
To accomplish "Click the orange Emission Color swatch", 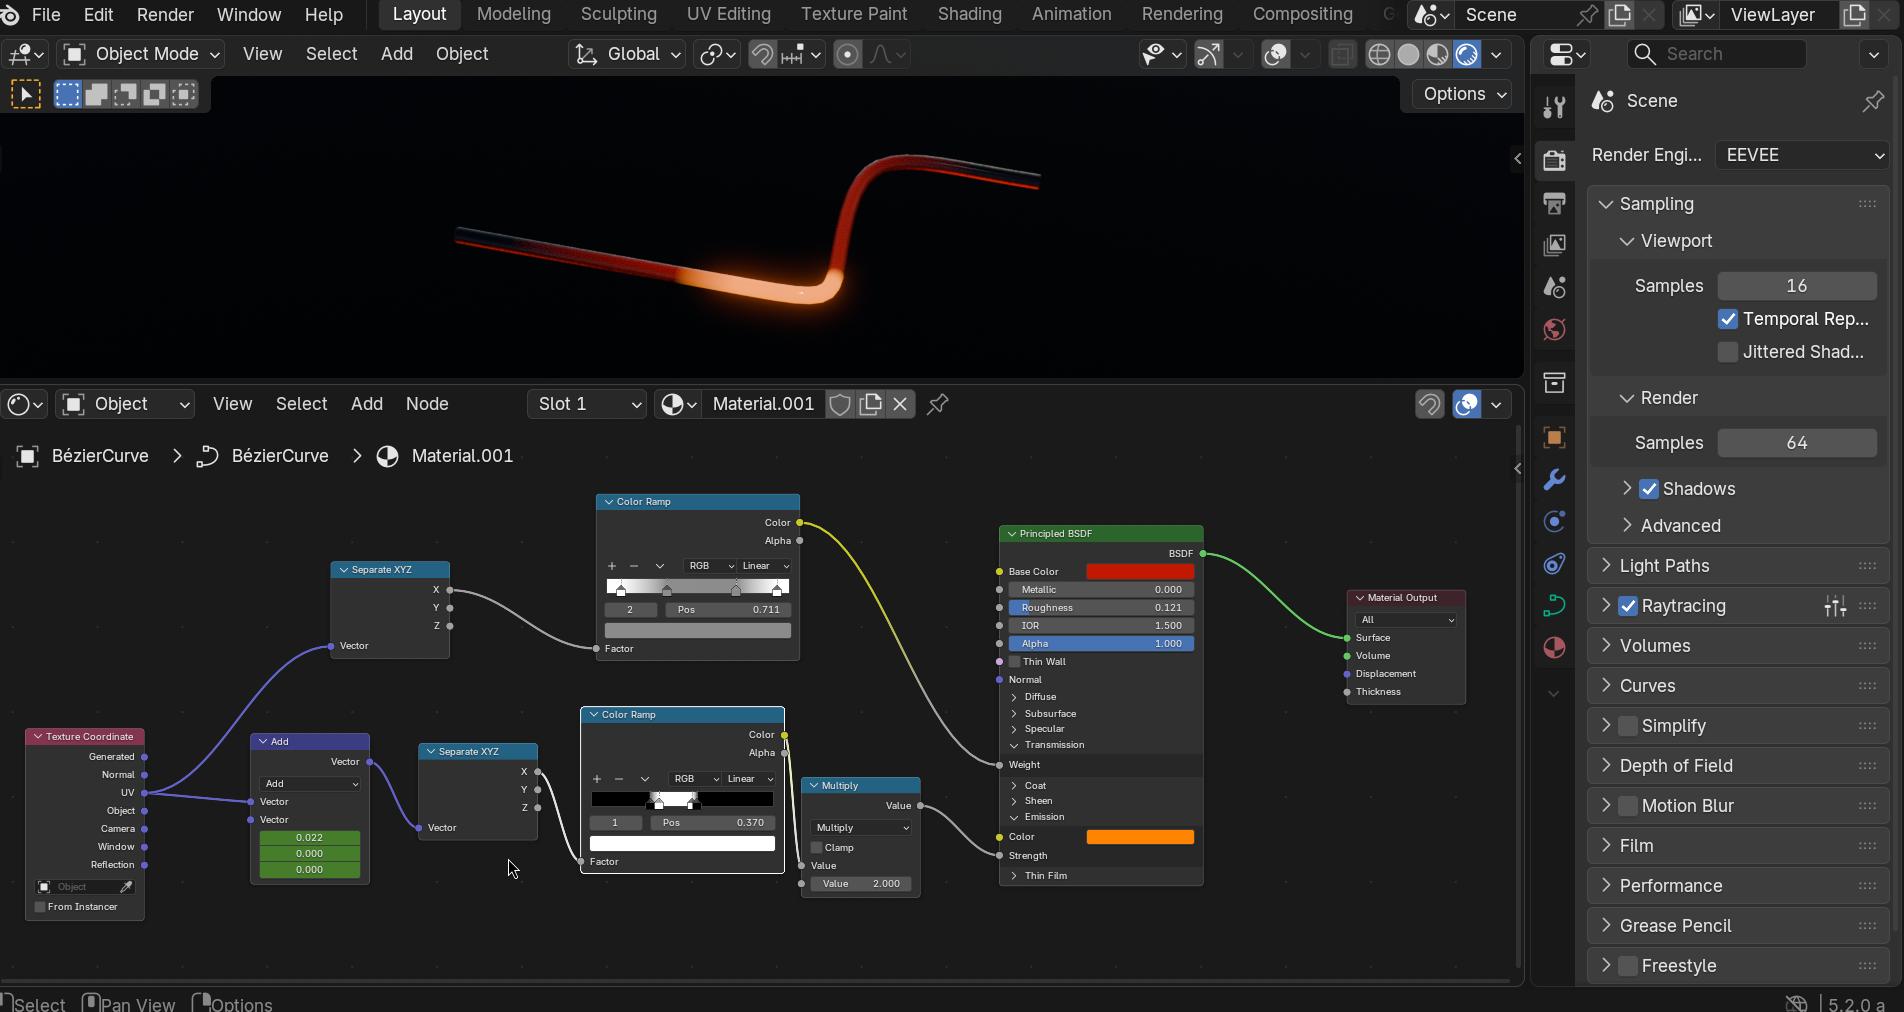I will pyautogui.click(x=1140, y=837).
